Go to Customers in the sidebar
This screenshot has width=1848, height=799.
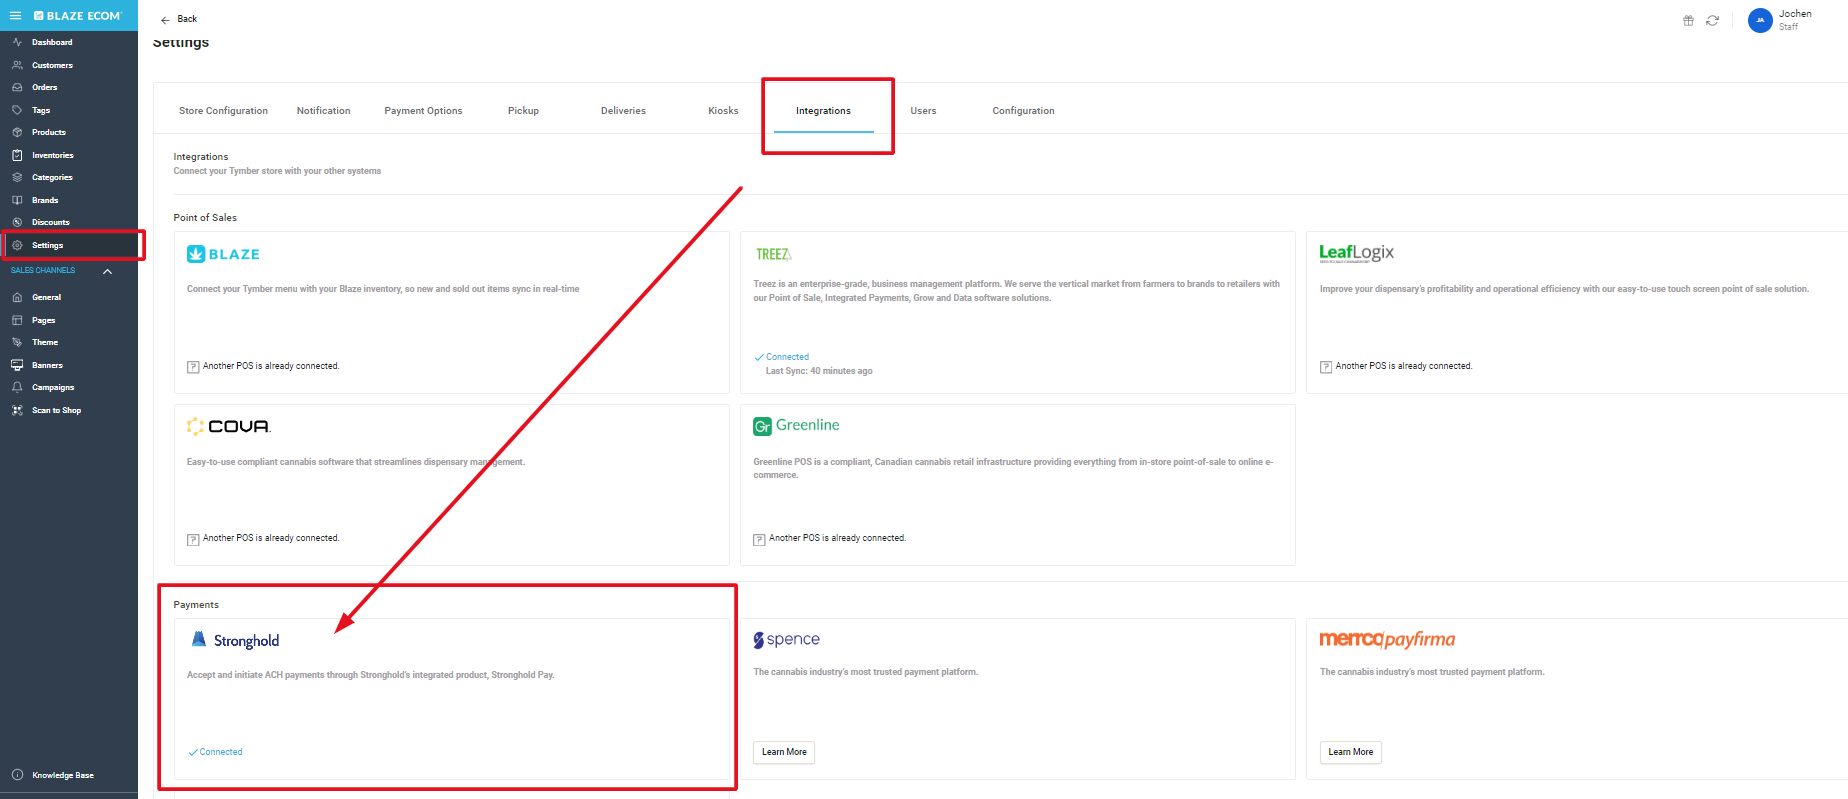52,65
